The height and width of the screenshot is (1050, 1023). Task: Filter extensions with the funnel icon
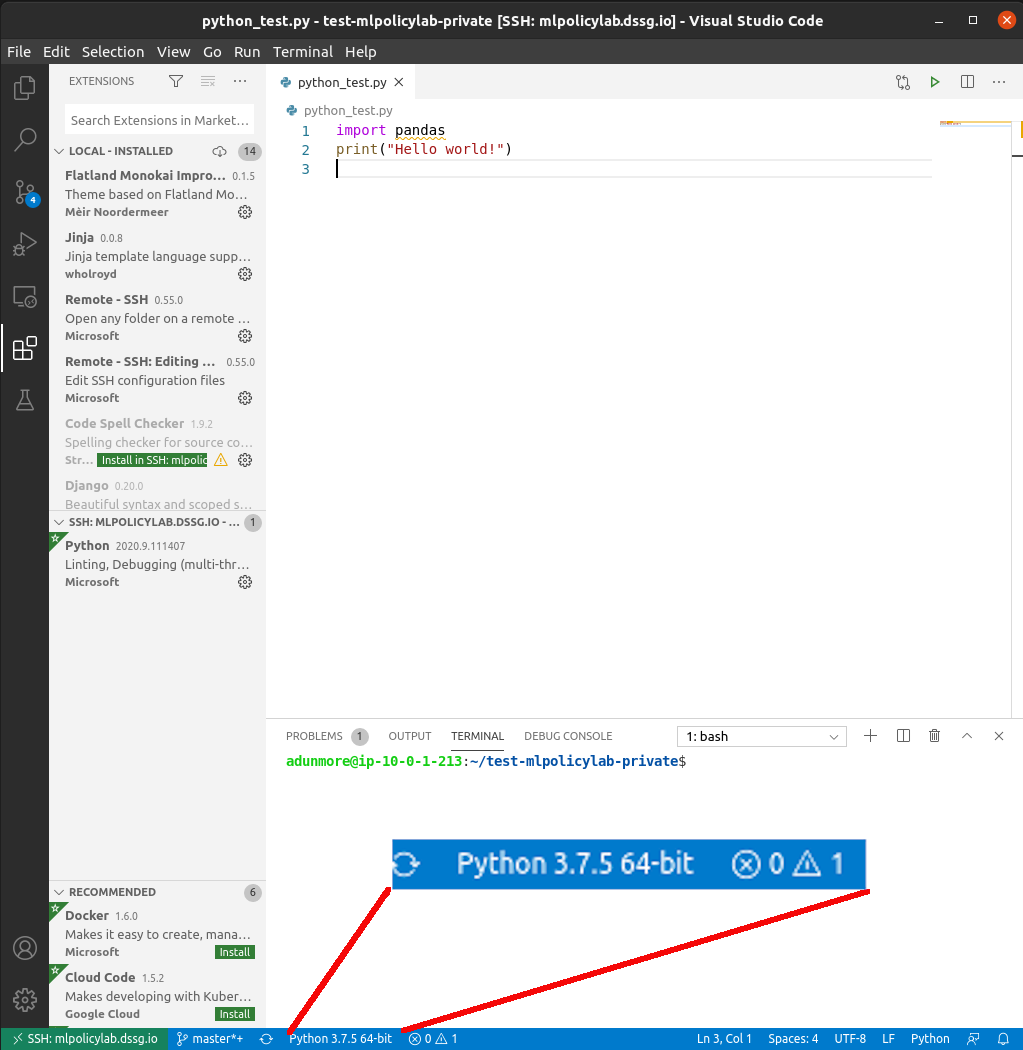(x=176, y=81)
